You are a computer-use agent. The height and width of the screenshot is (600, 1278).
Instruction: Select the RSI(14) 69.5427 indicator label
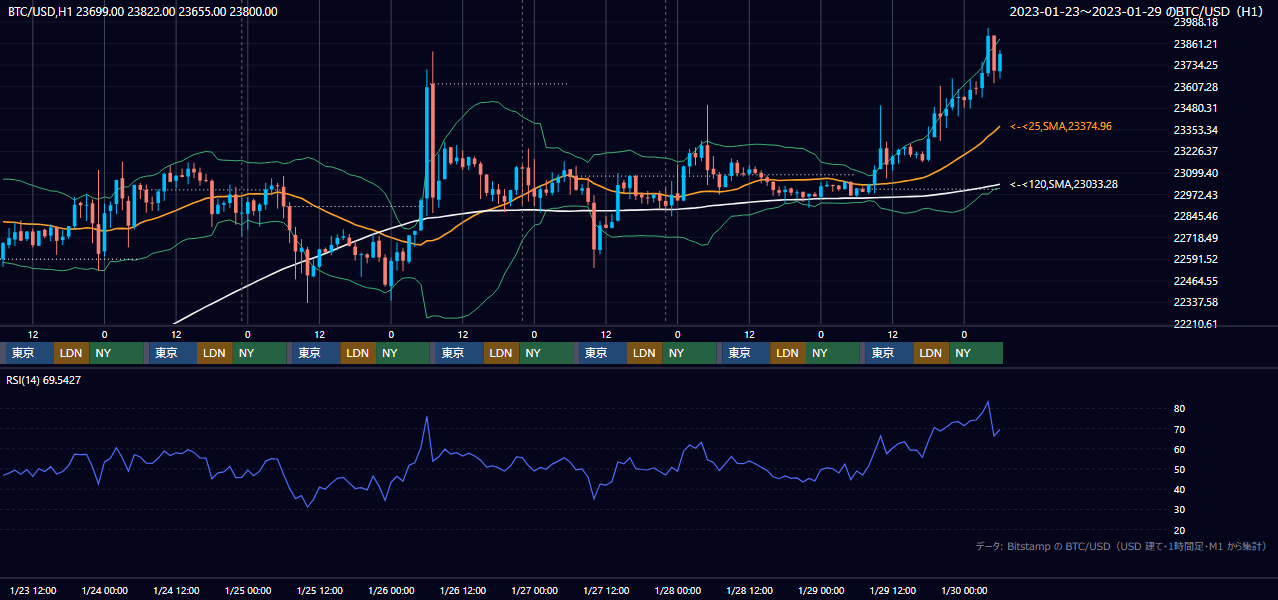pos(43,380)
